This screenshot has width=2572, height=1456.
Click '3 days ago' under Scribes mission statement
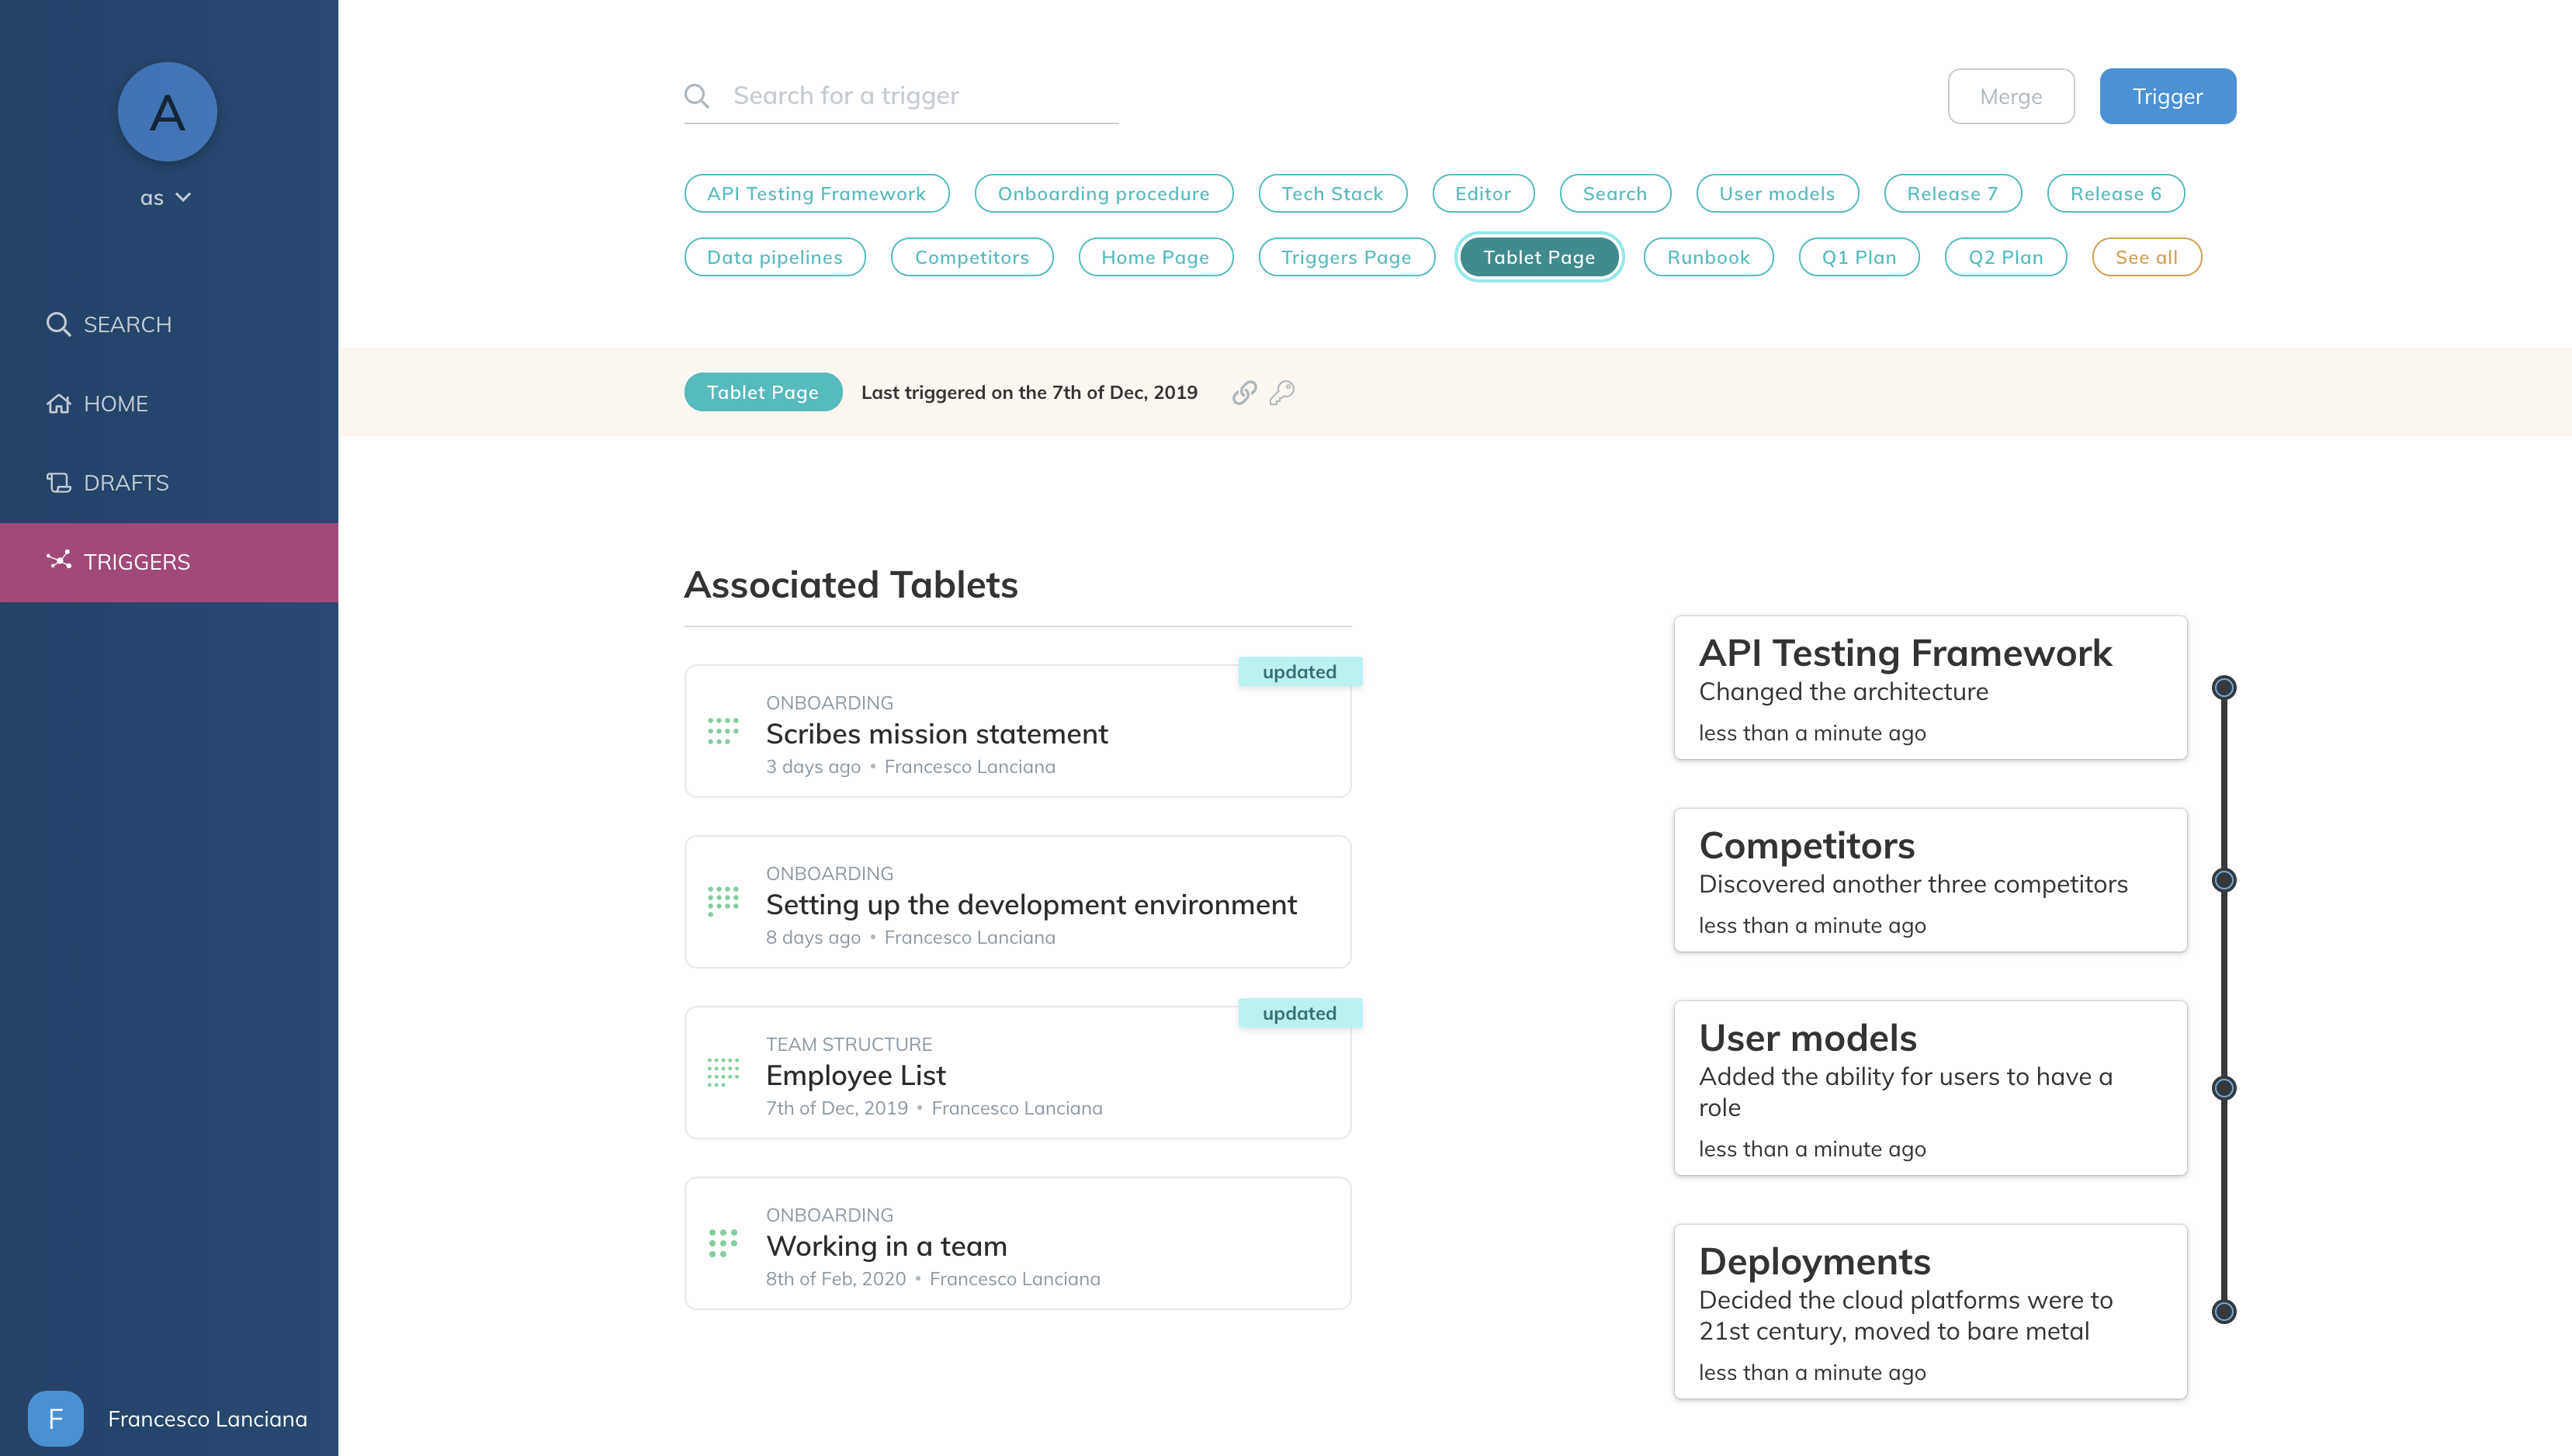pyautogui.click(x=813, y=767)
